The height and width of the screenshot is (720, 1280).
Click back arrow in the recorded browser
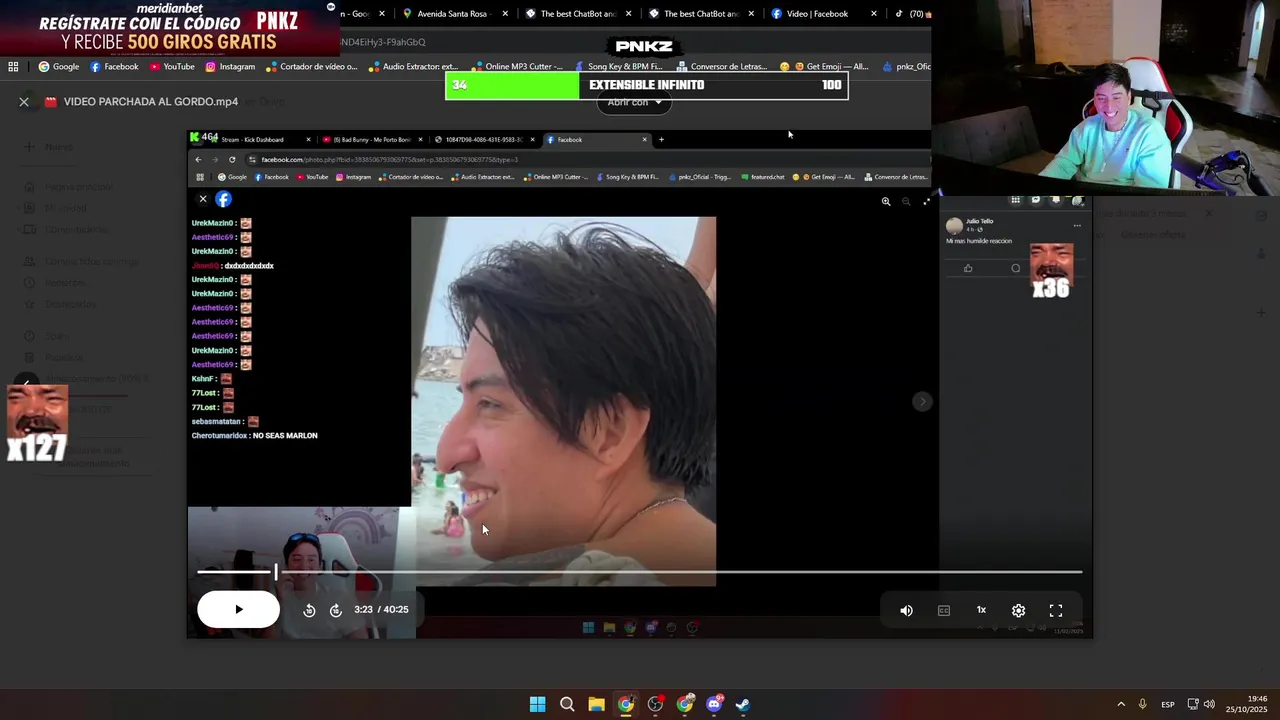[198, 160]
